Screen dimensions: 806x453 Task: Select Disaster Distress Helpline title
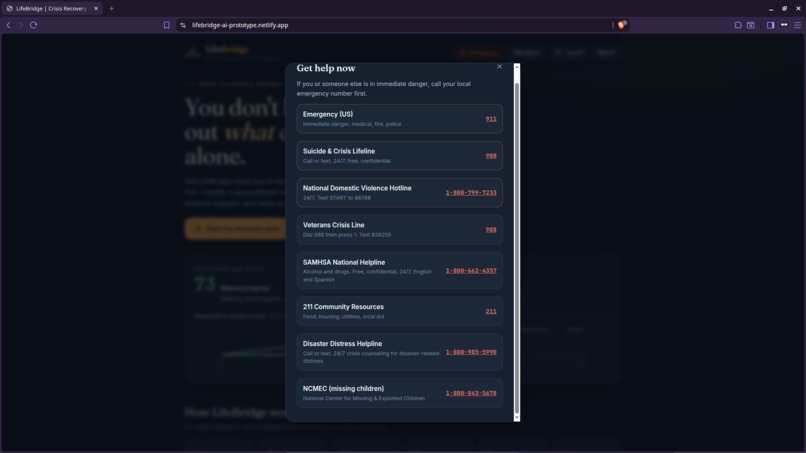(x=342, y=343)
